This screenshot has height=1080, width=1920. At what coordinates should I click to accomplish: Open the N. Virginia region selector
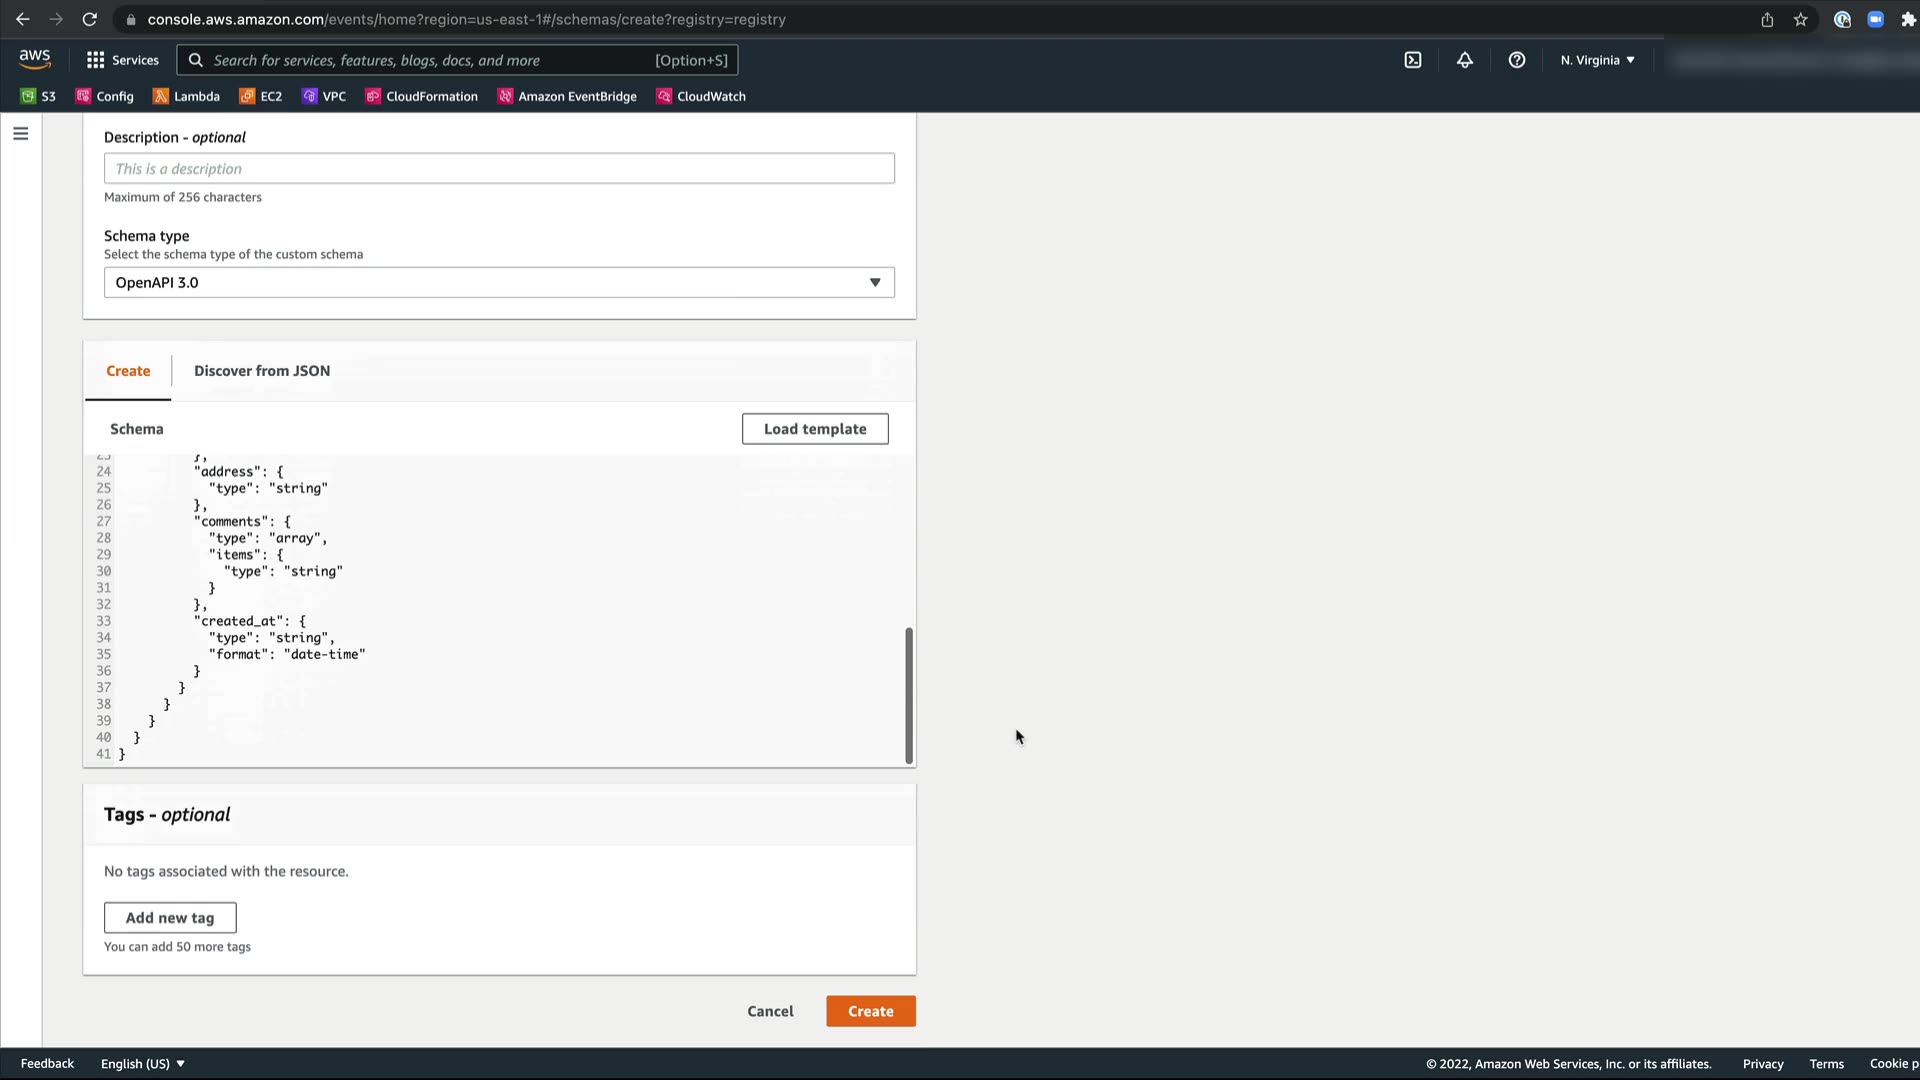click(1597, 60)
